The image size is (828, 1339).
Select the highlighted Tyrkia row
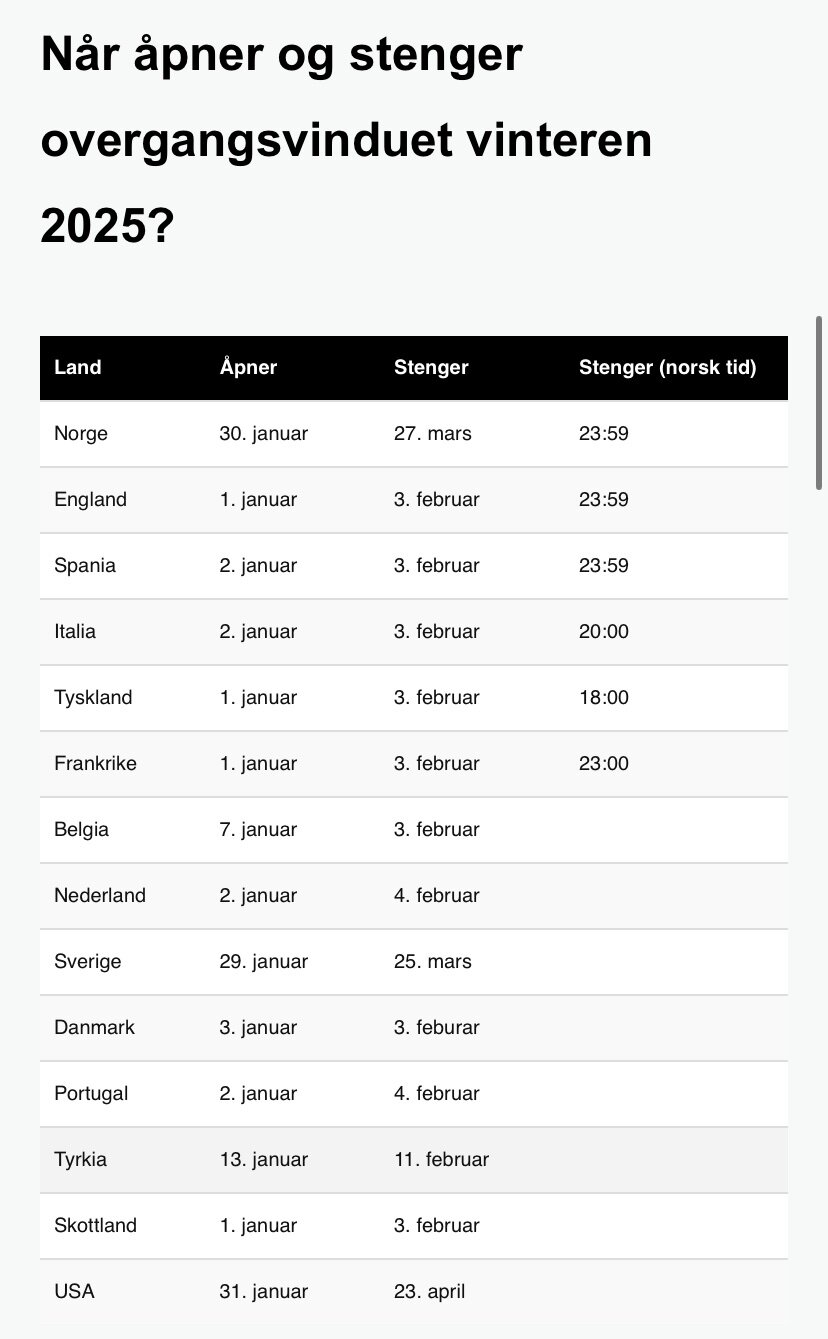[414, 1160]
